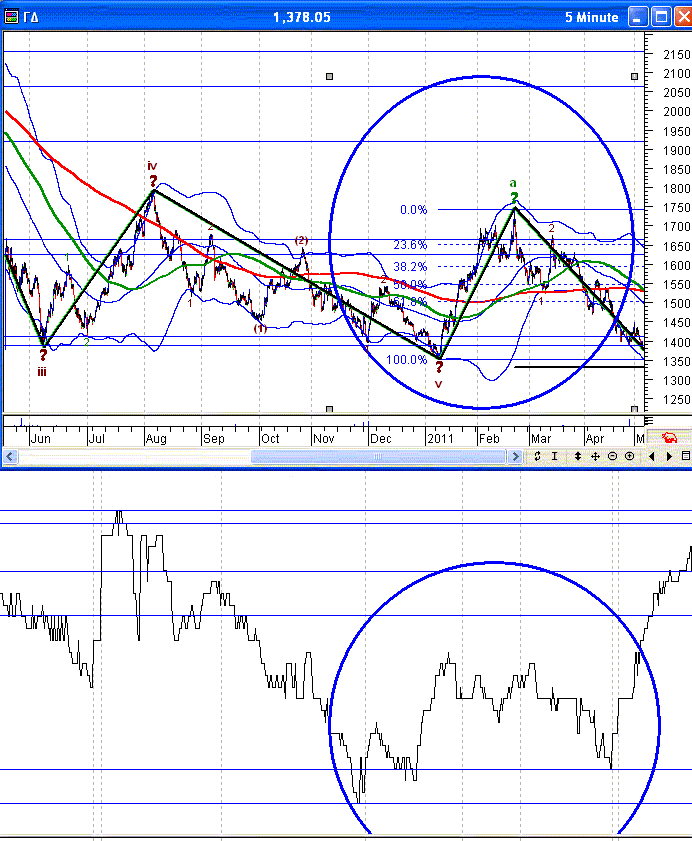Click the 1,378.05 price in title bar
The image size is (692, 841).
(302, 17)
